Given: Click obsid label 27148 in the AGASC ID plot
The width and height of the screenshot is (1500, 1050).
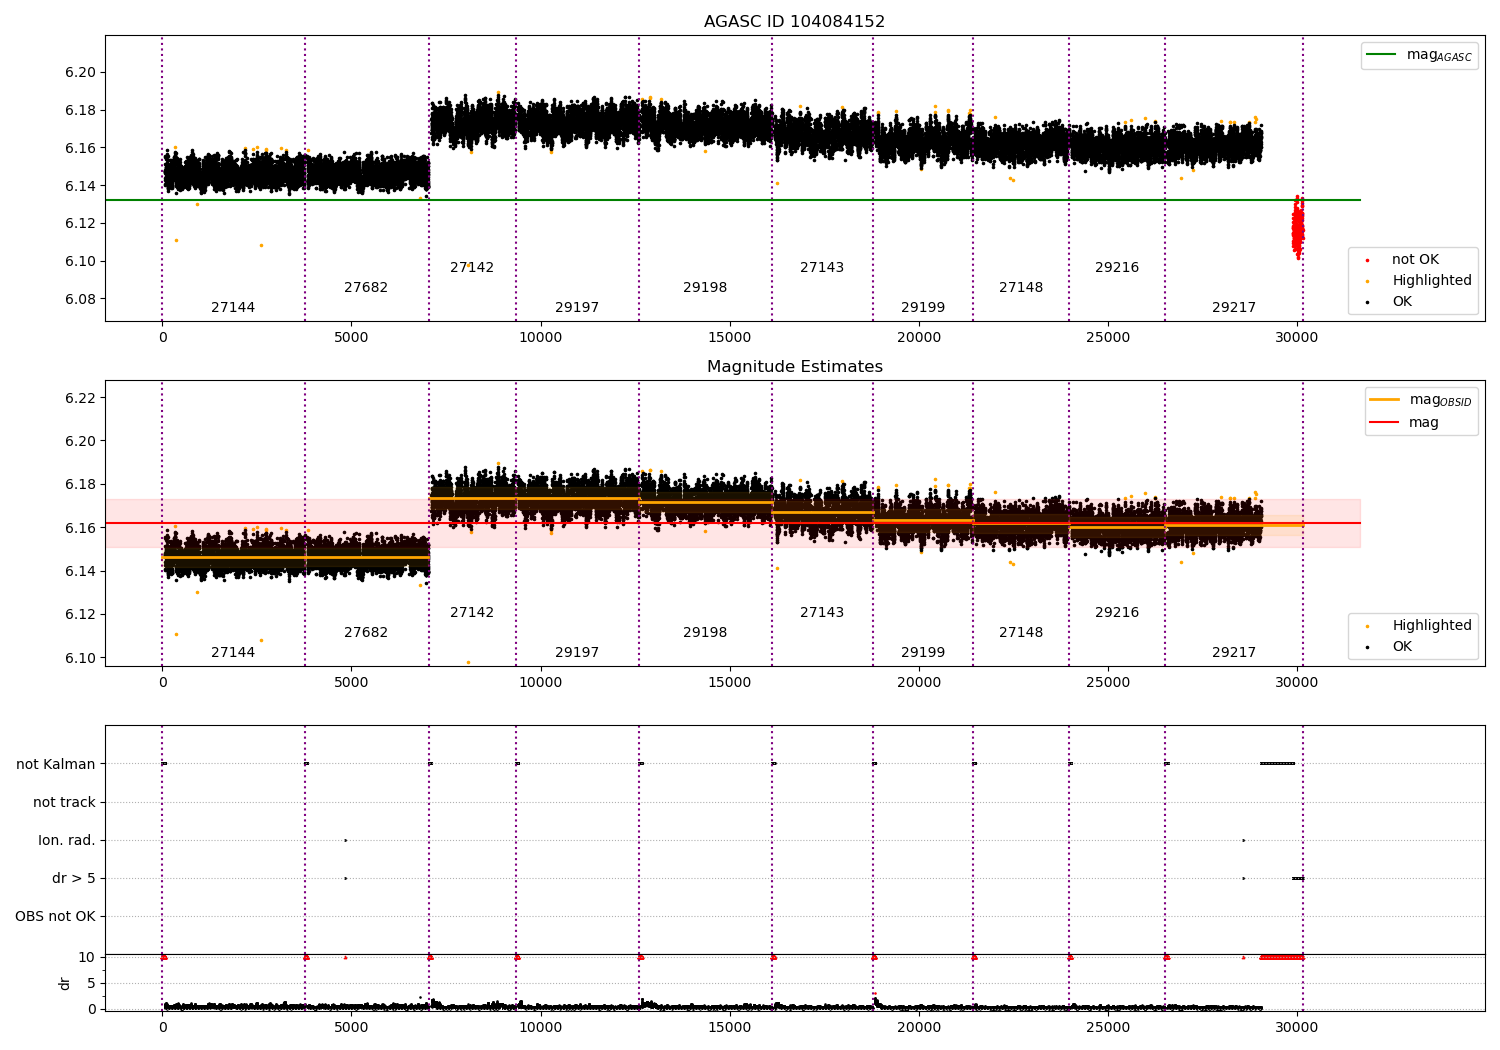Looking at the screenshot, I should pos(1021,288).
